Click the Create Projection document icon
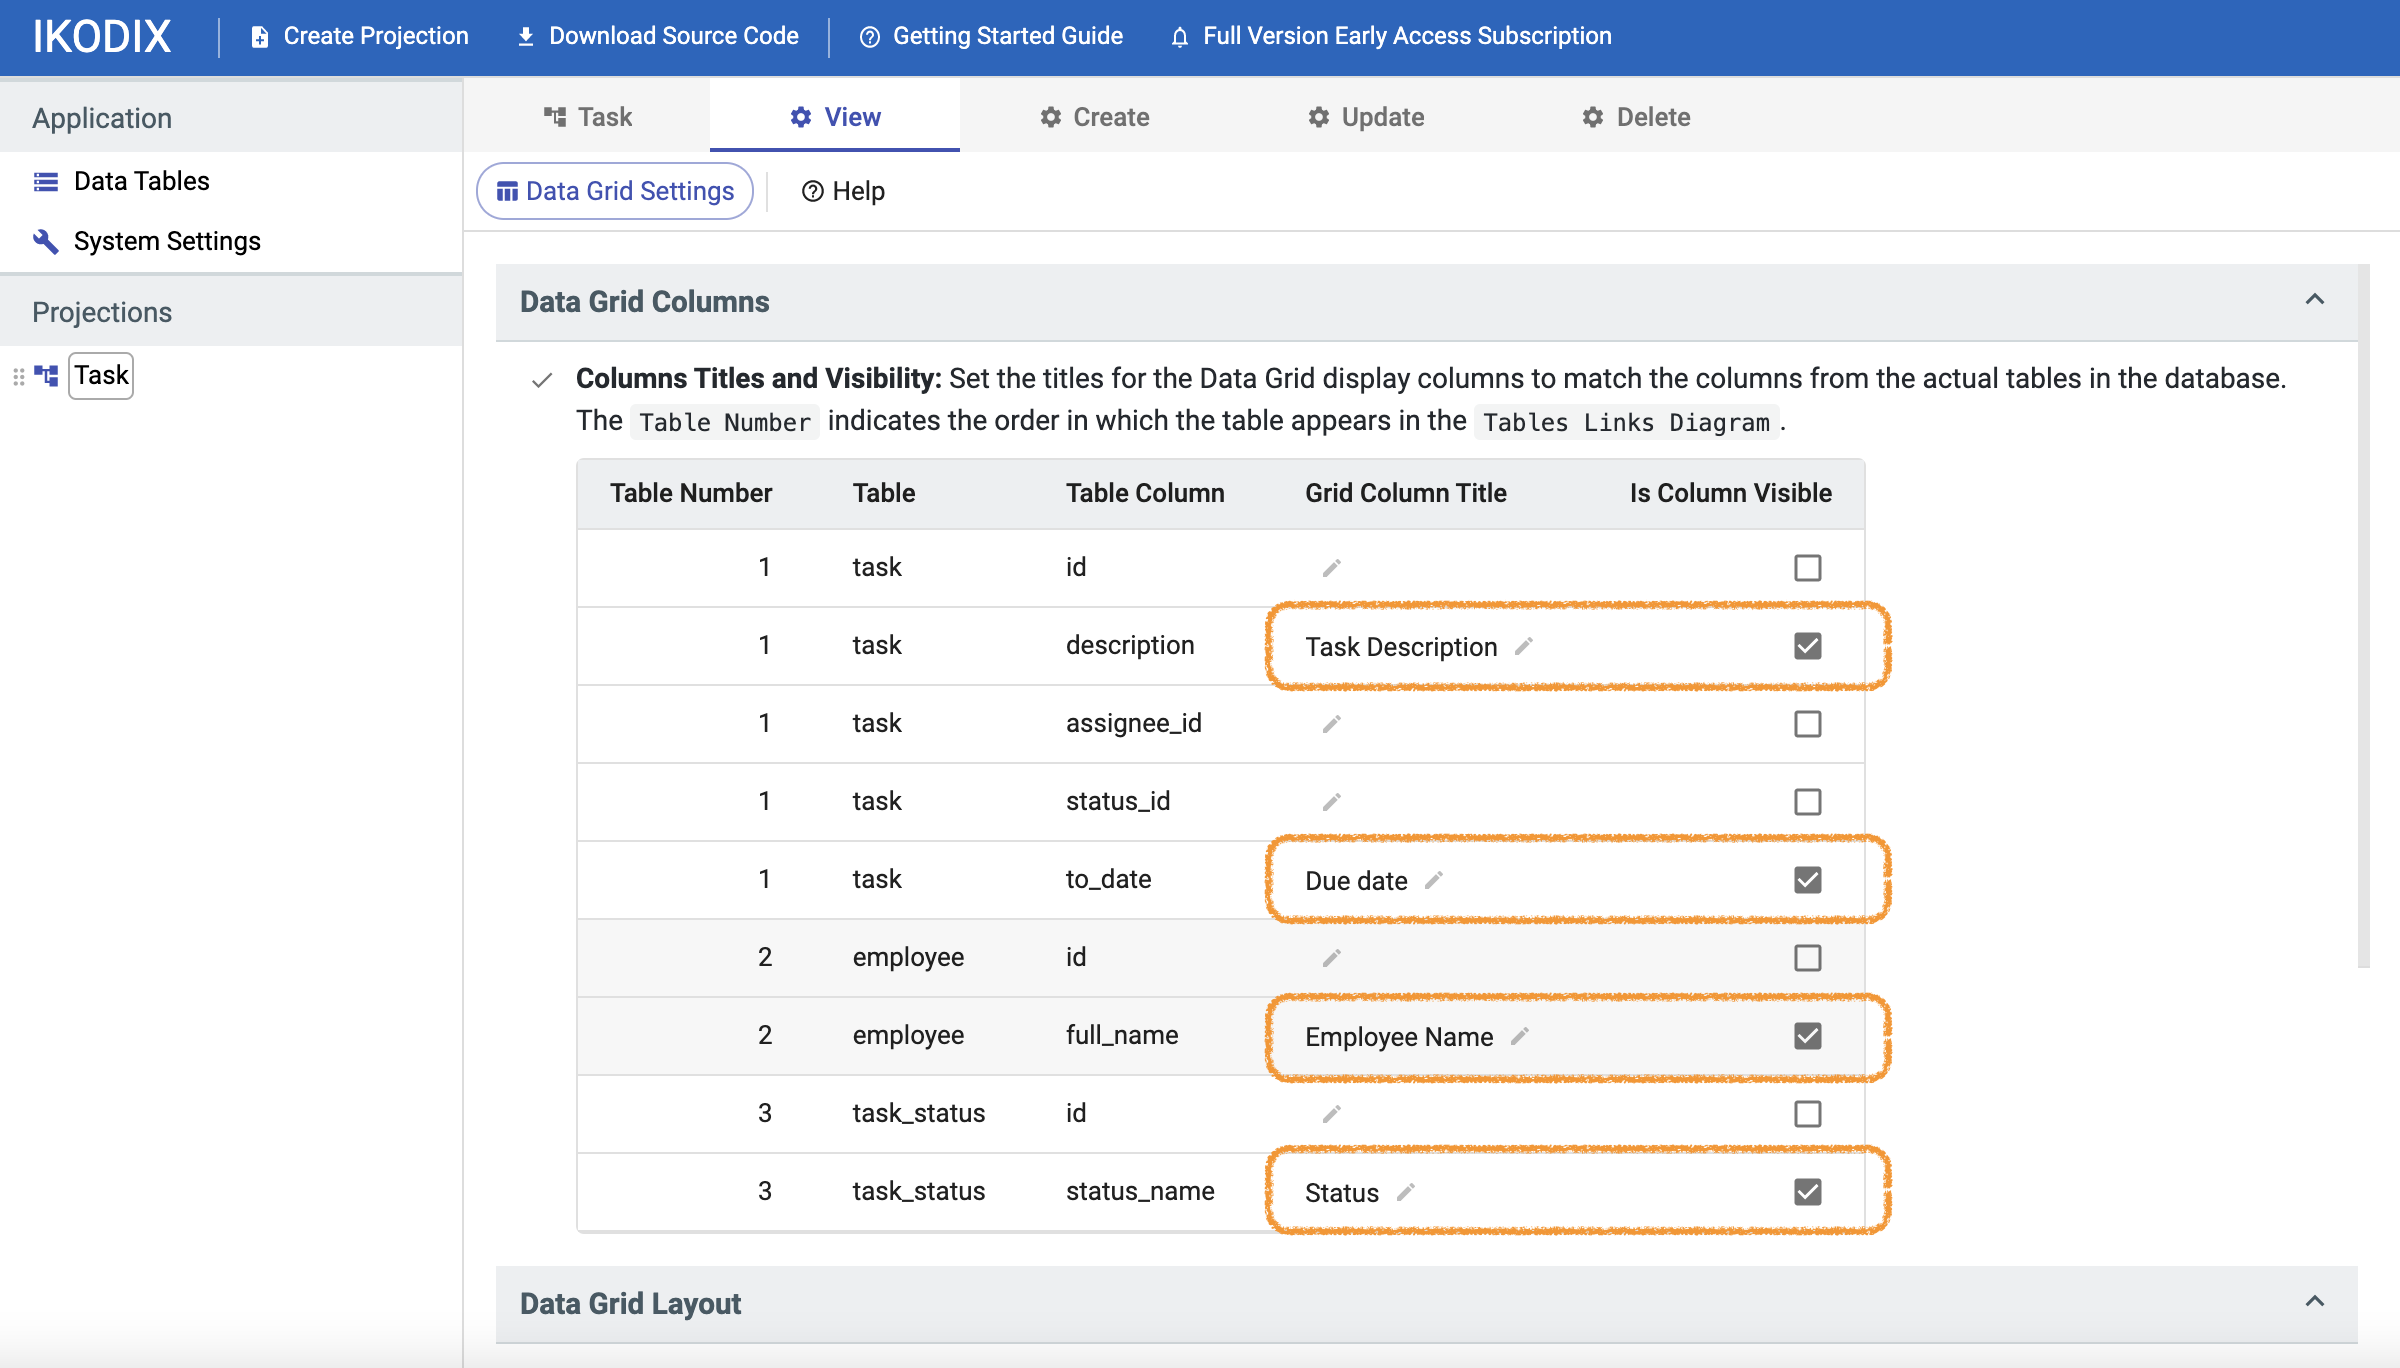This screenshot has width=2400, height=1368. click(259, 36)
